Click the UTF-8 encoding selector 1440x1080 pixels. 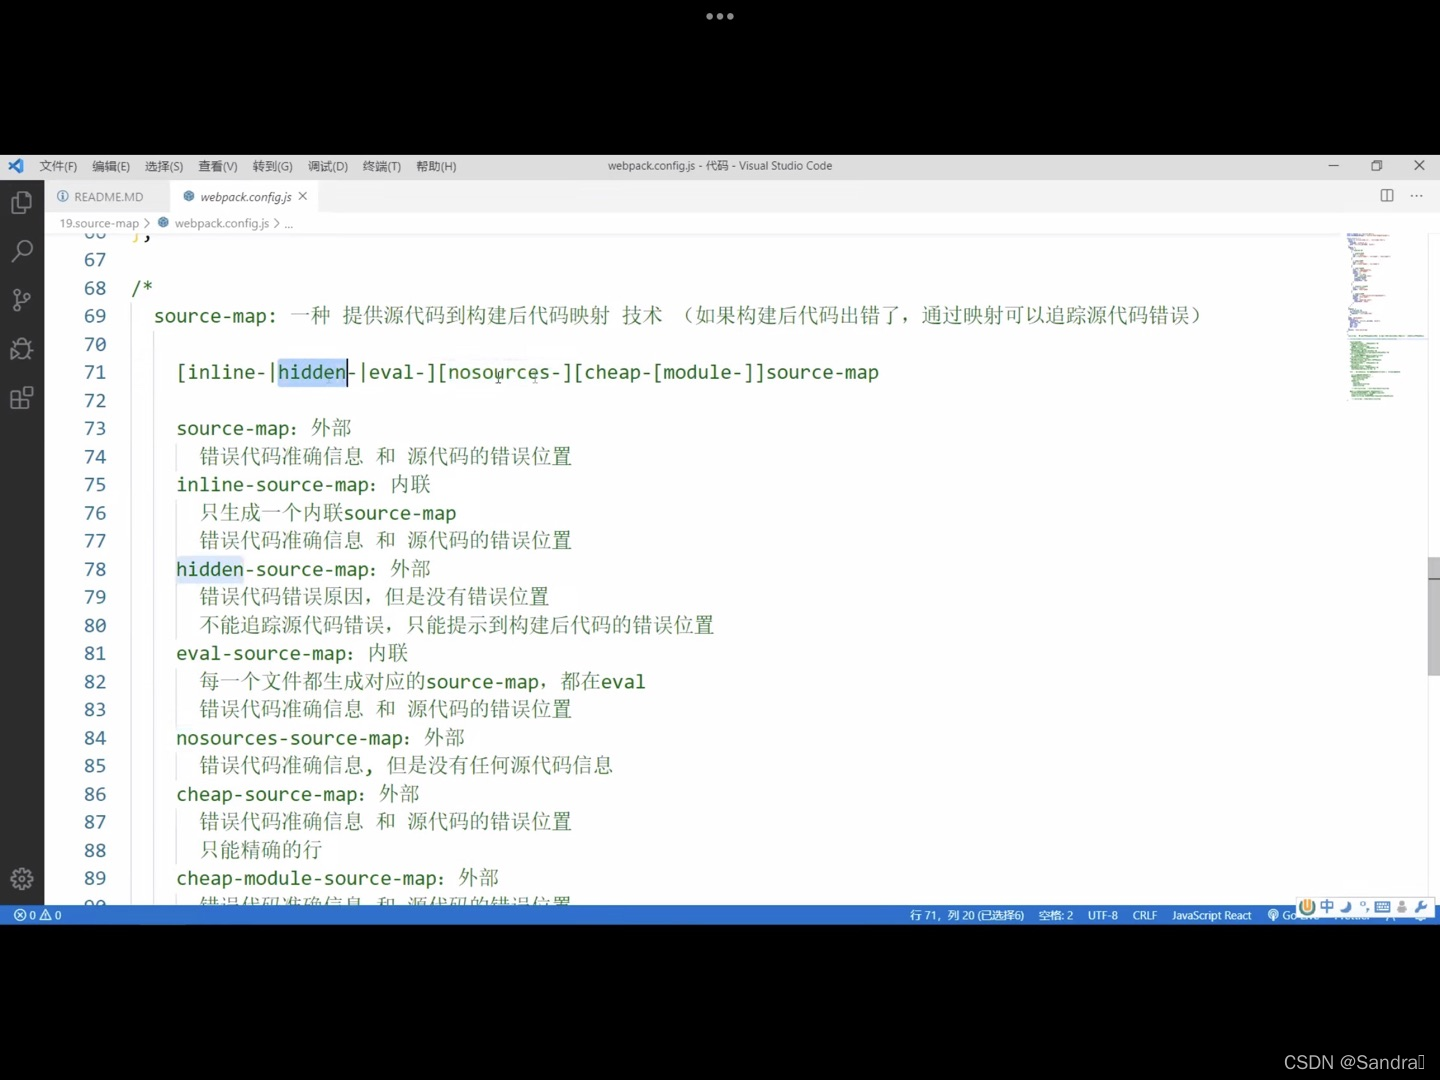click(x=1103, y=915)
